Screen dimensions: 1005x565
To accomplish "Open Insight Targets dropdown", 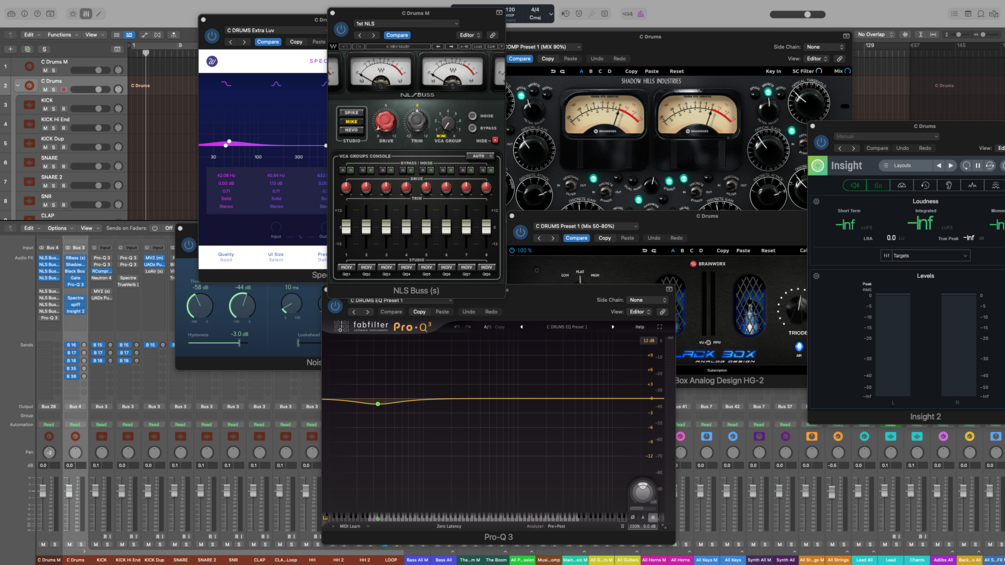I will [x=925, y=256].
